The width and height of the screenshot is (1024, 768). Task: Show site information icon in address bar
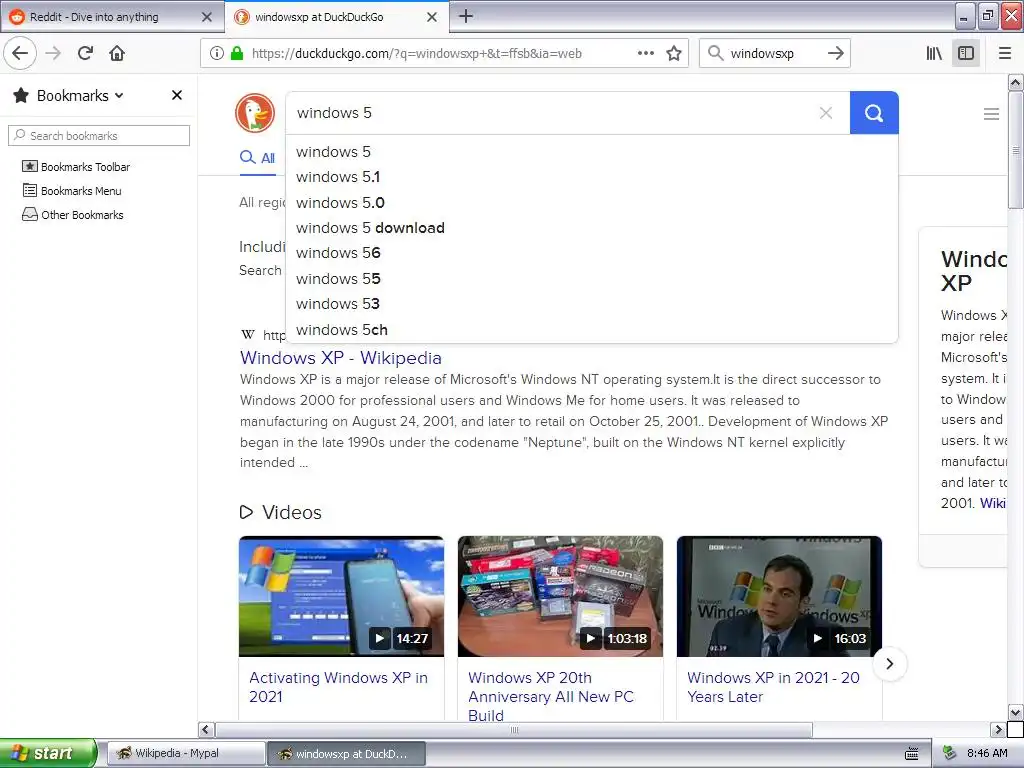point(216,54)
